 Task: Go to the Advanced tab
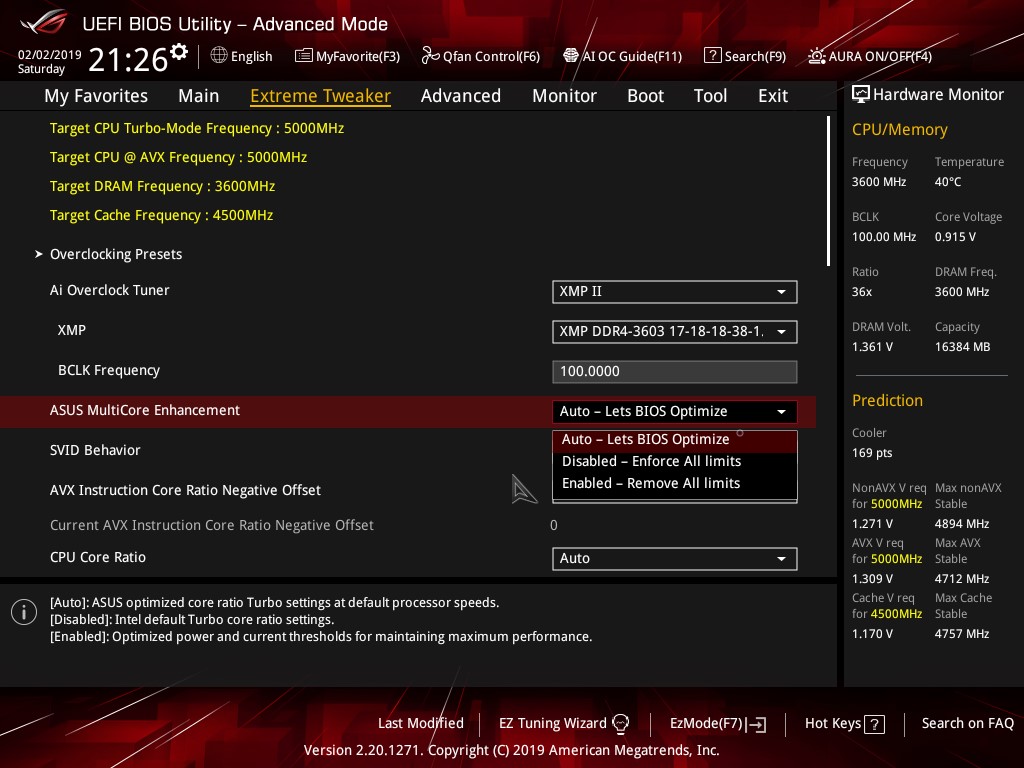click(461, 96)
